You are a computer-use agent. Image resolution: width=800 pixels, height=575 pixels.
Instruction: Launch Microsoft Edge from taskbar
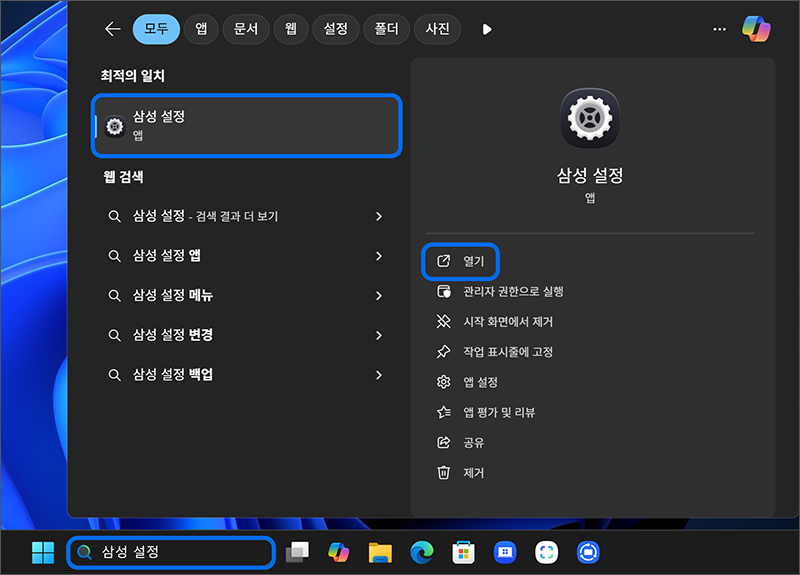422,553
